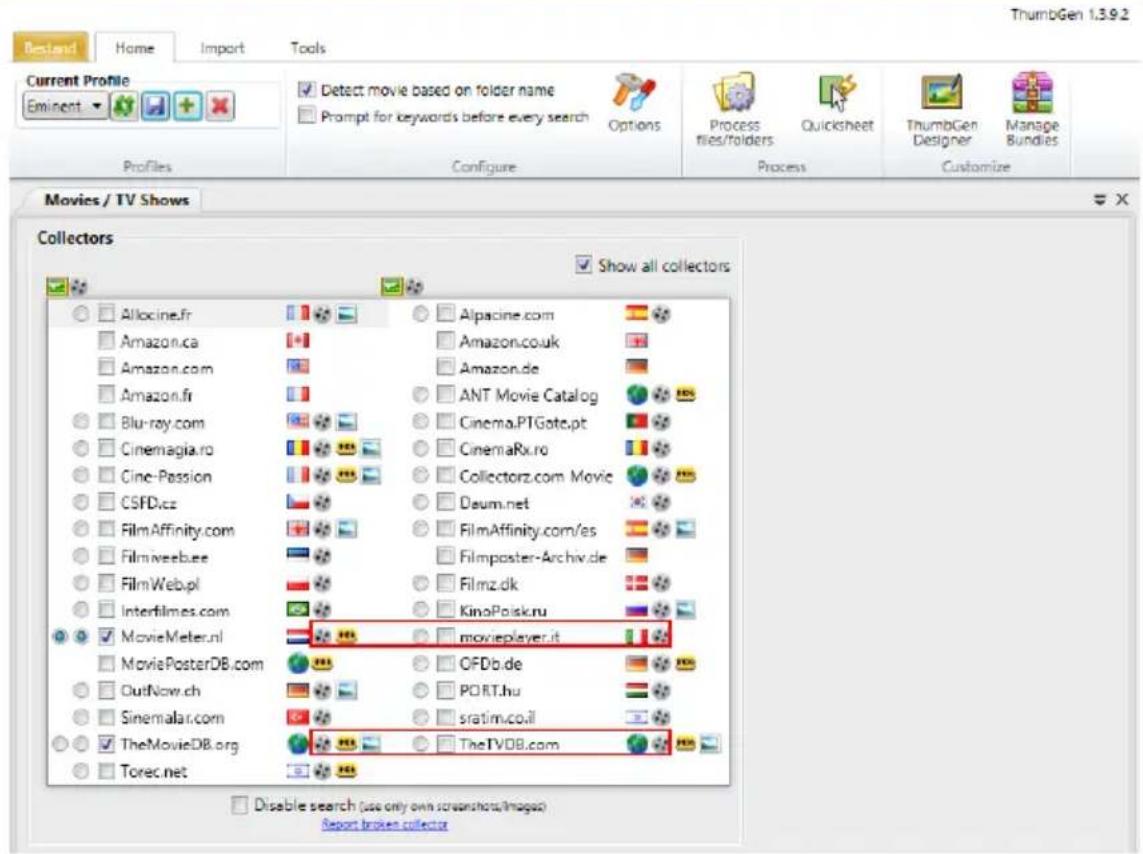Select the Movies / TV Shows tab
Viewport: 1143px width, 854px height.
coord(117,200)
